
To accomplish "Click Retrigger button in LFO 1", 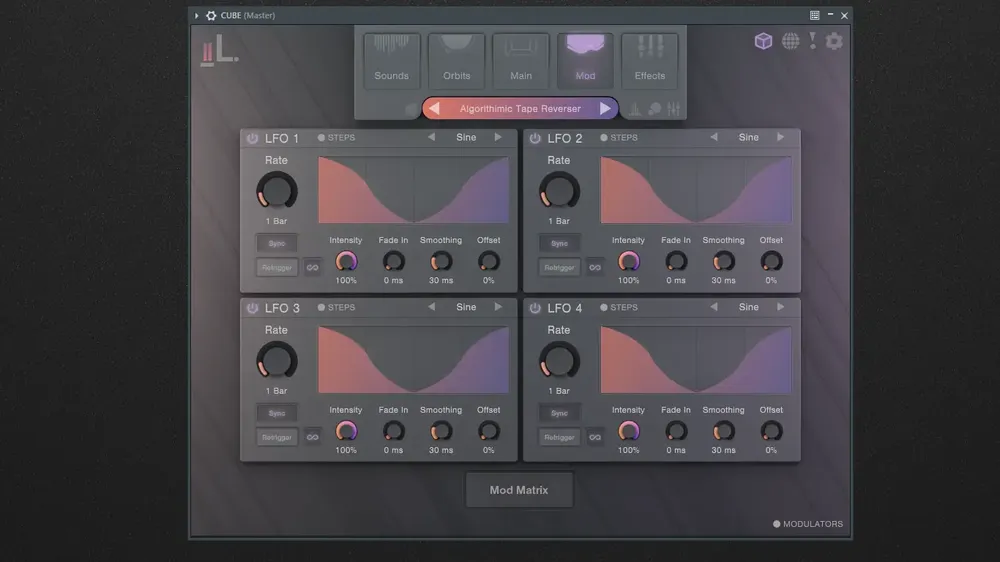I will [277, 267].
